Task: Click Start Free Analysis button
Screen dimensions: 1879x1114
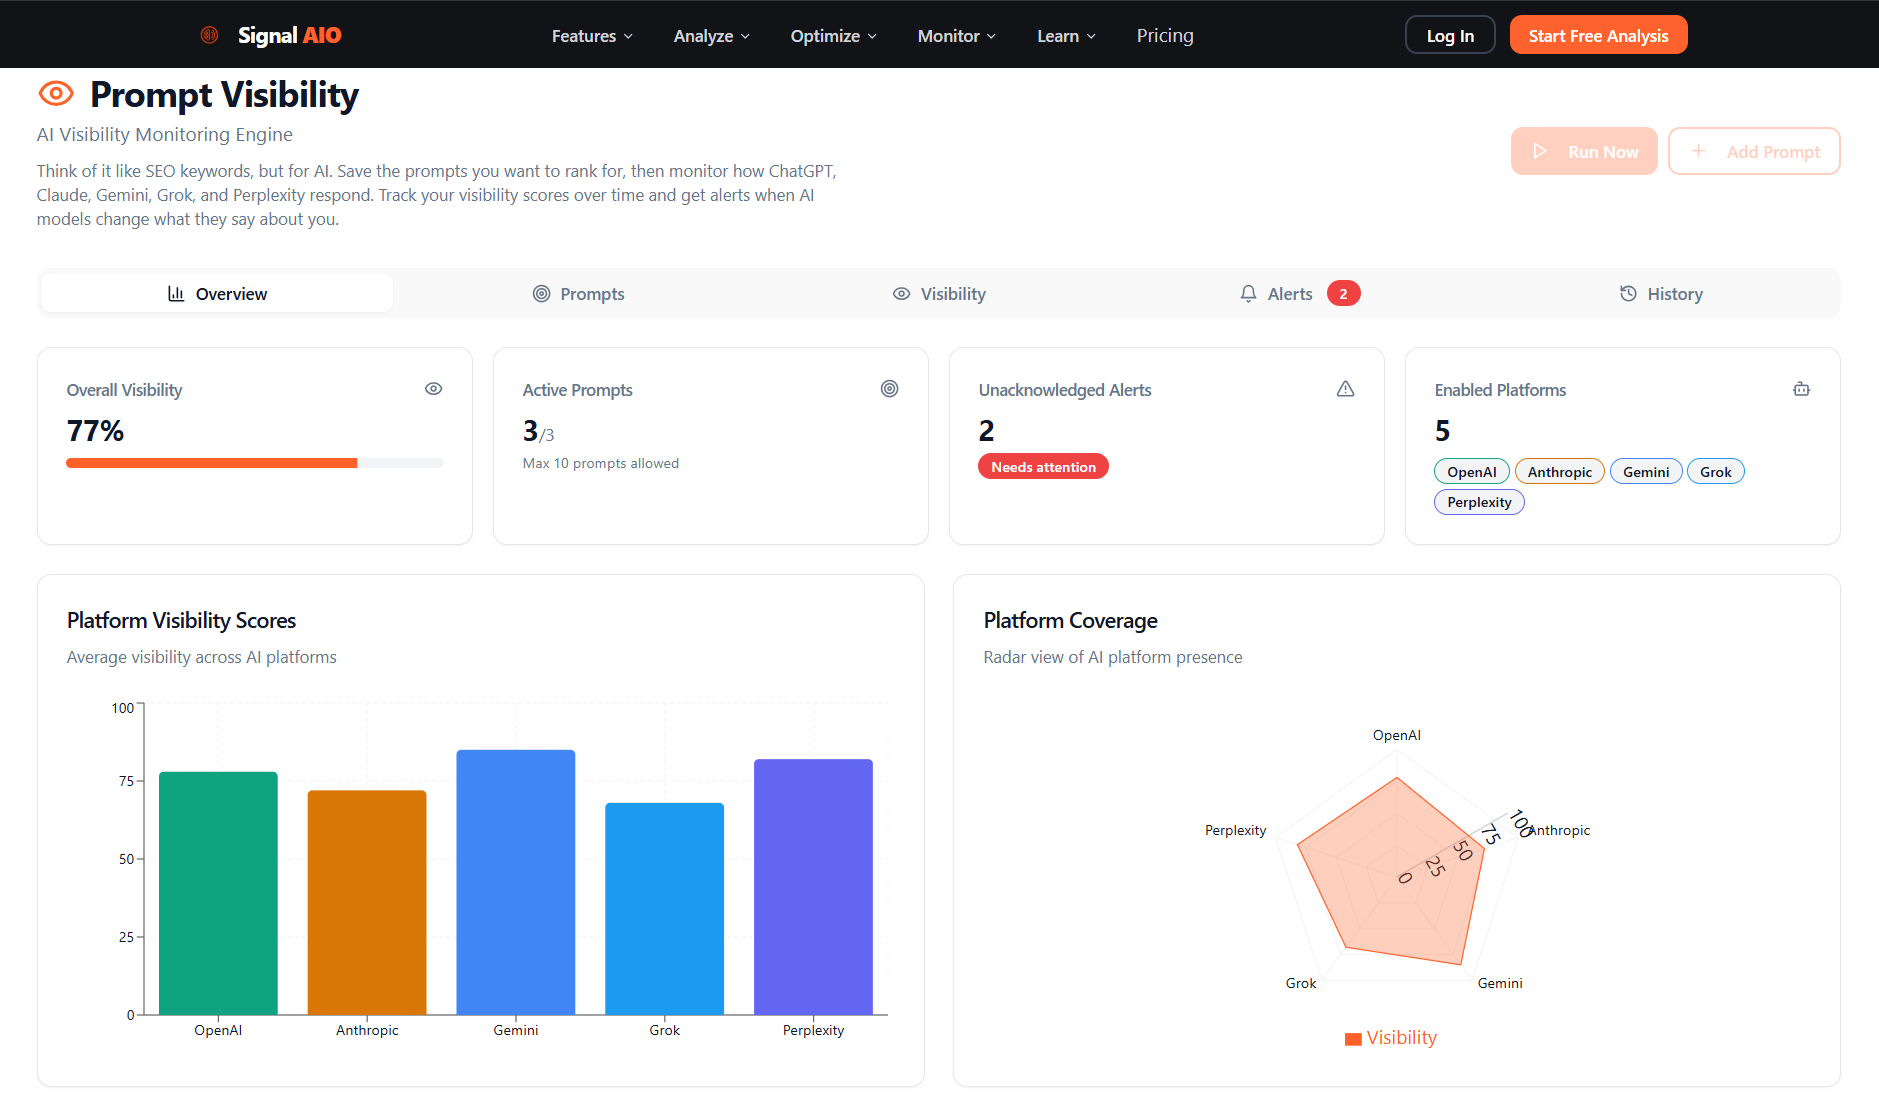Action: 1598,35
